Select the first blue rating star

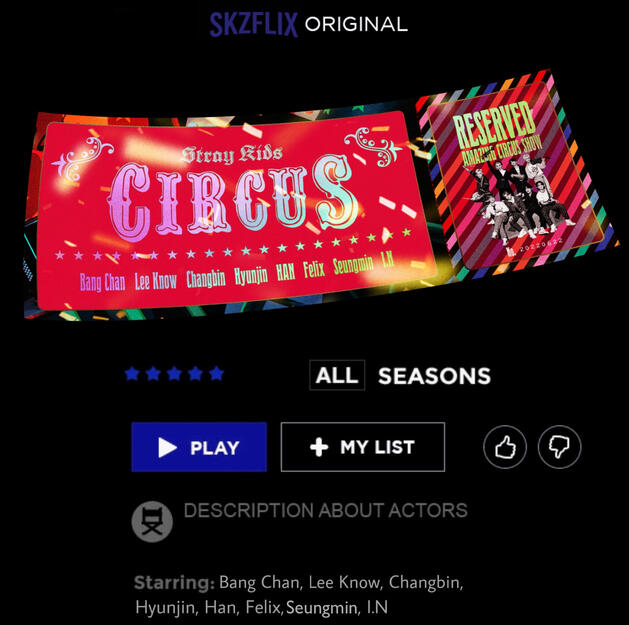(x=132, y=374)
